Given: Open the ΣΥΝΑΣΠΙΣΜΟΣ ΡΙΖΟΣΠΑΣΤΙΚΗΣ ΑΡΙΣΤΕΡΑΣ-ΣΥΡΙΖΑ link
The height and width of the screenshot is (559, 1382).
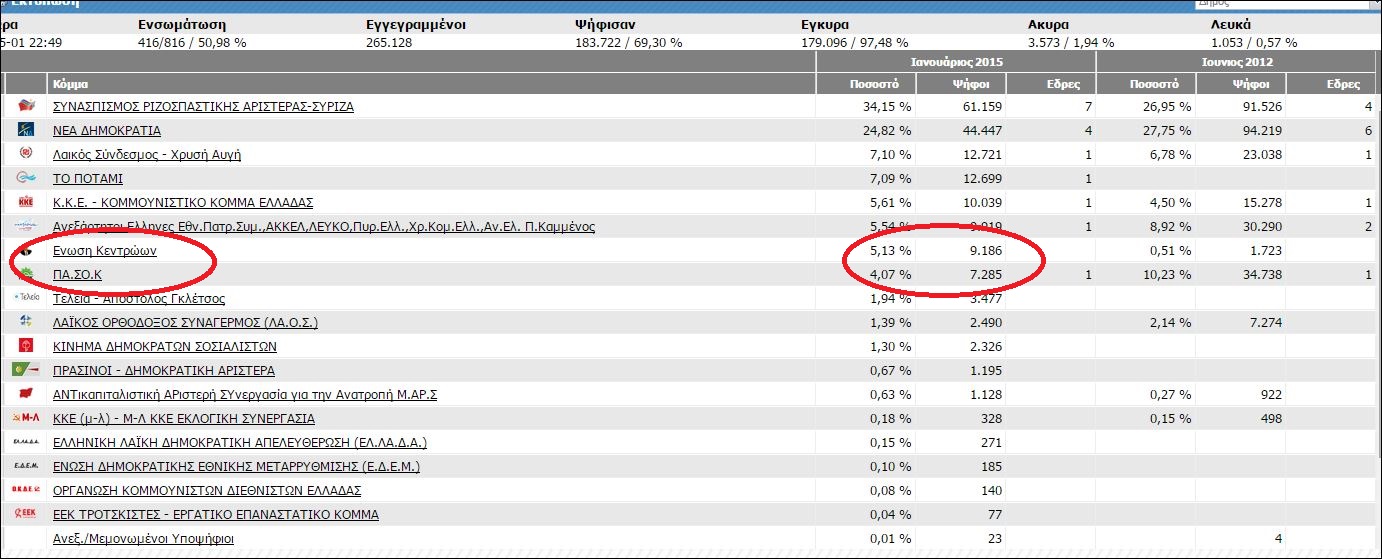Looking at the screenshot, I should click(203, 106).
